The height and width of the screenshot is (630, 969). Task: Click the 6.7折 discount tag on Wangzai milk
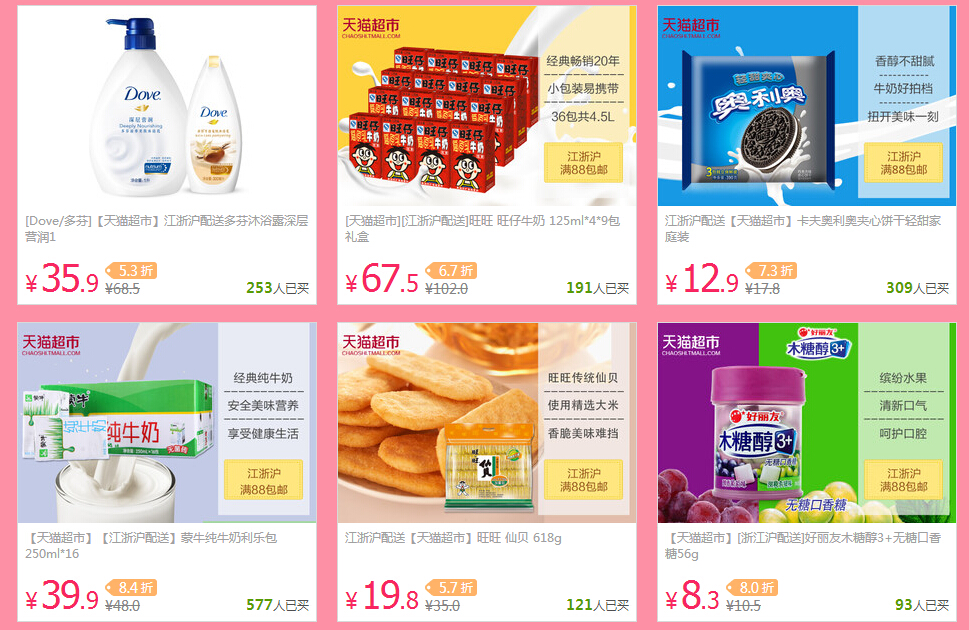[451, 271]
